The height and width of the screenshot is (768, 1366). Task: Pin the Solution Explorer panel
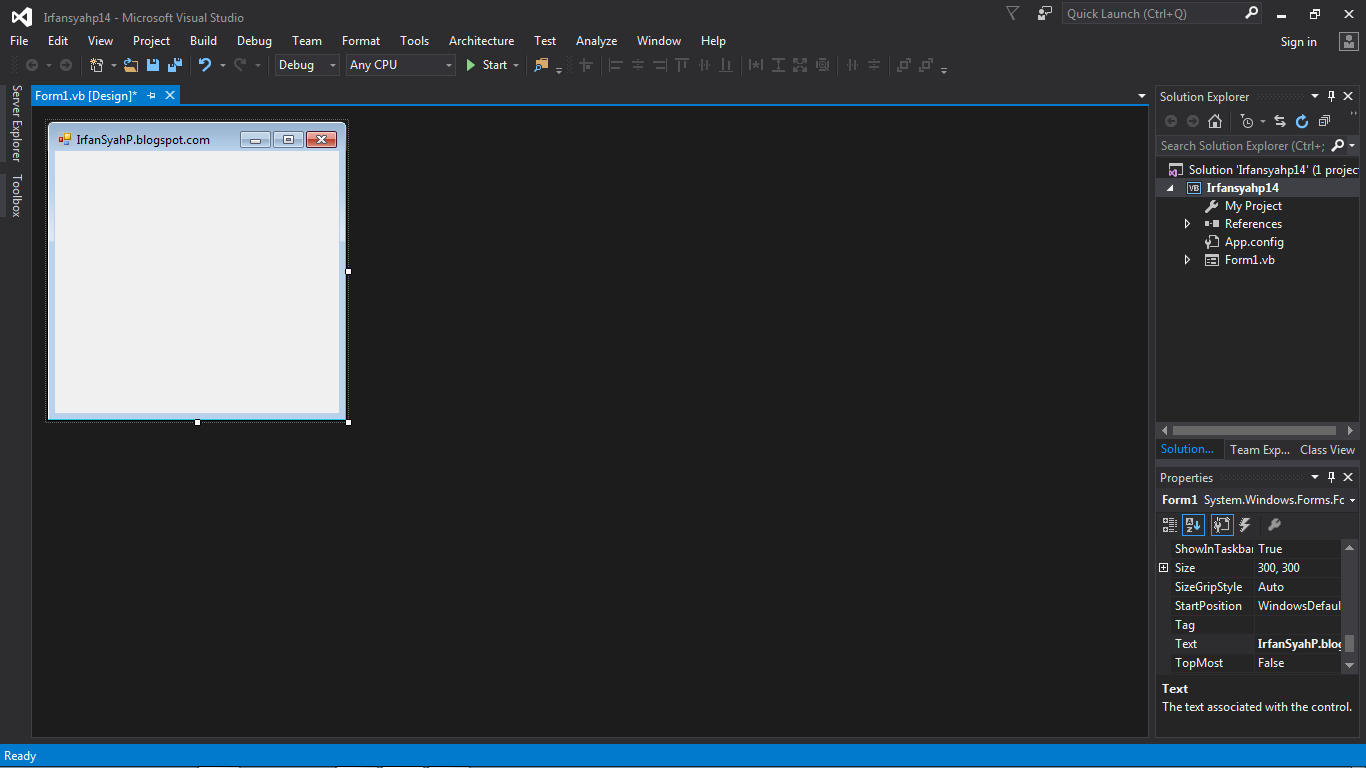tap(1331, 96)
